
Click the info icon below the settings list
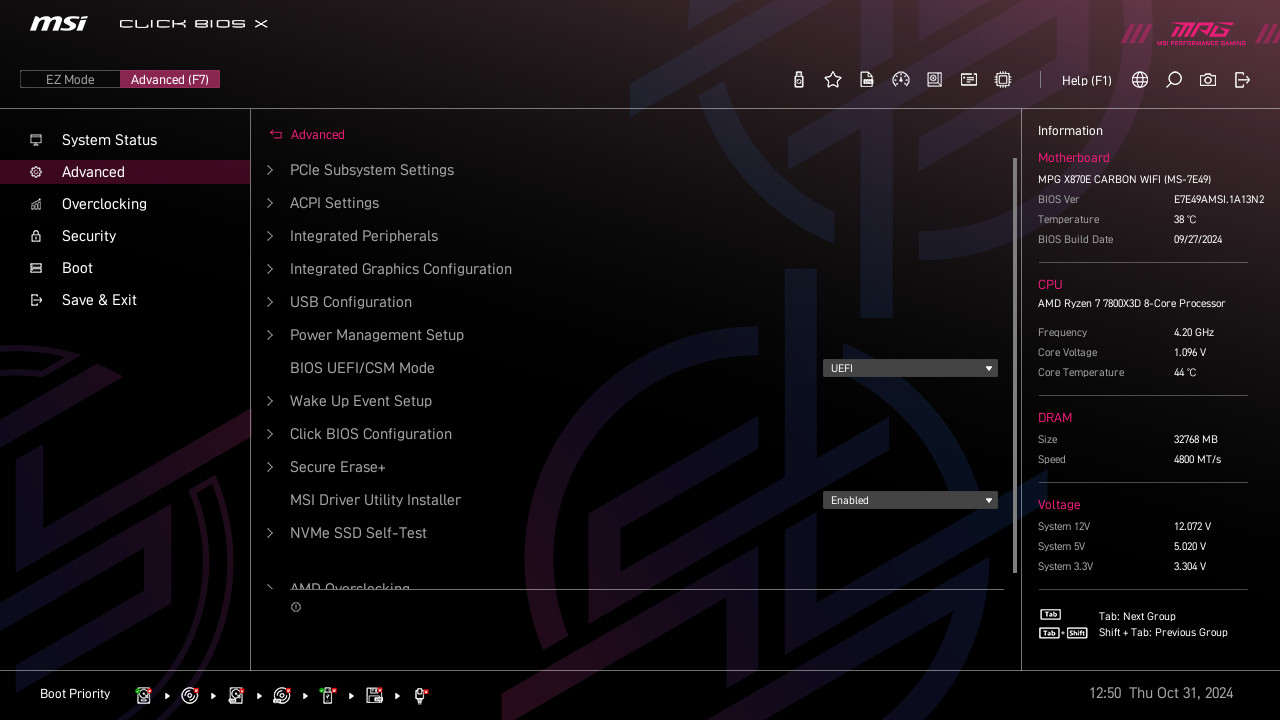tap(296, 607)
